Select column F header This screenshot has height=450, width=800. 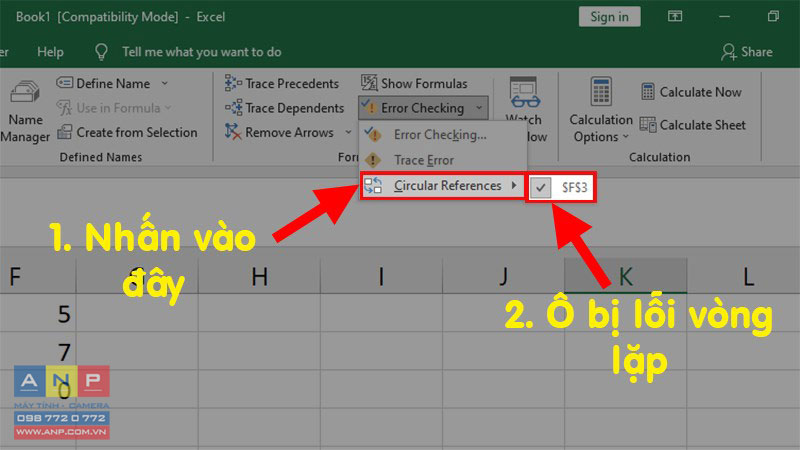click(x=38, y=276)
